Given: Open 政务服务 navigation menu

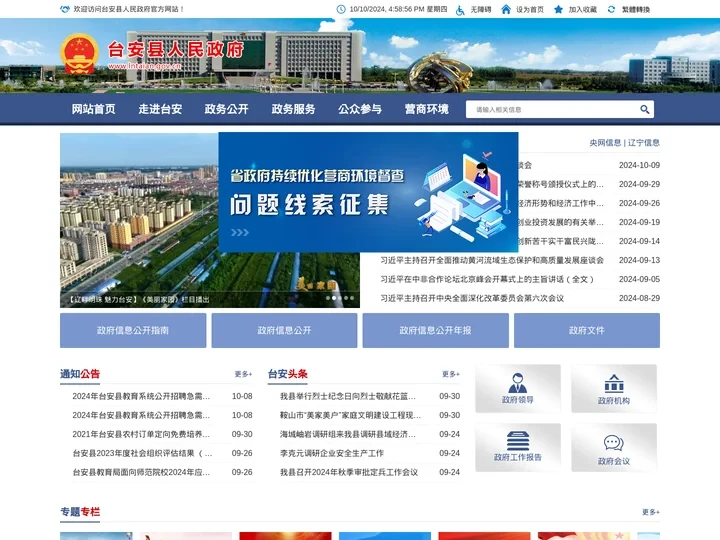Looking at the screenshot, I should pyautogui.click(x=293, y=109).
